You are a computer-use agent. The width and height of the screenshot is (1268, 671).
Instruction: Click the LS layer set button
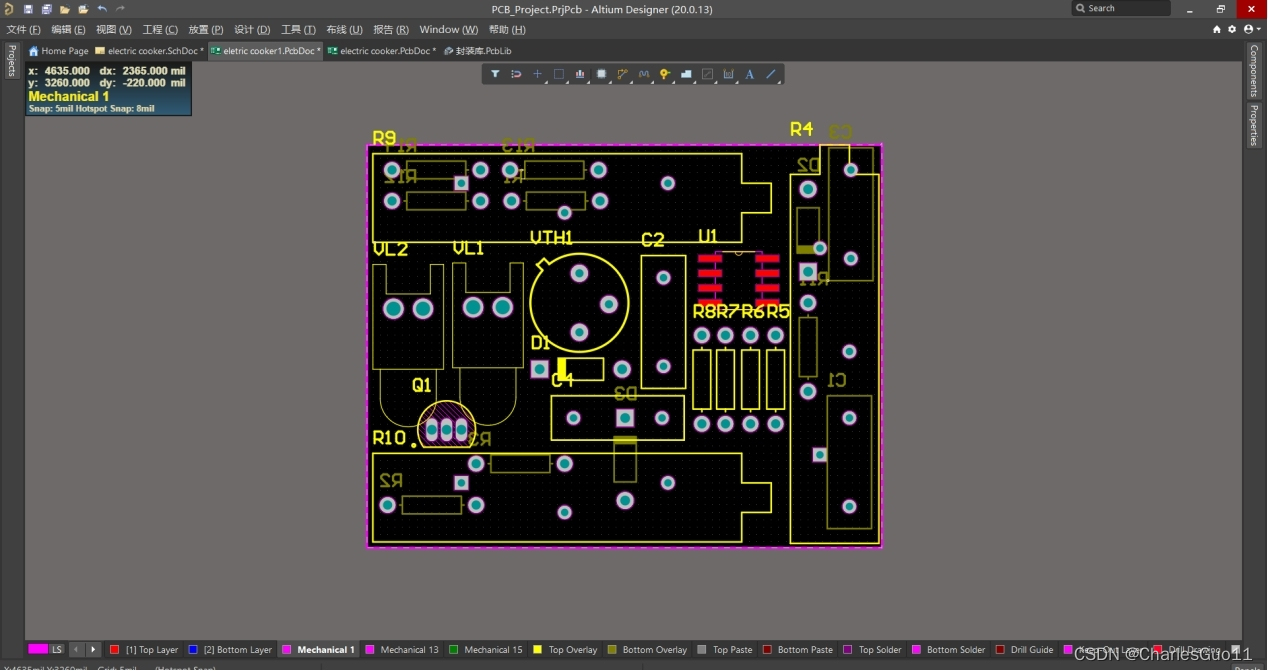click(x=57, y=650)
